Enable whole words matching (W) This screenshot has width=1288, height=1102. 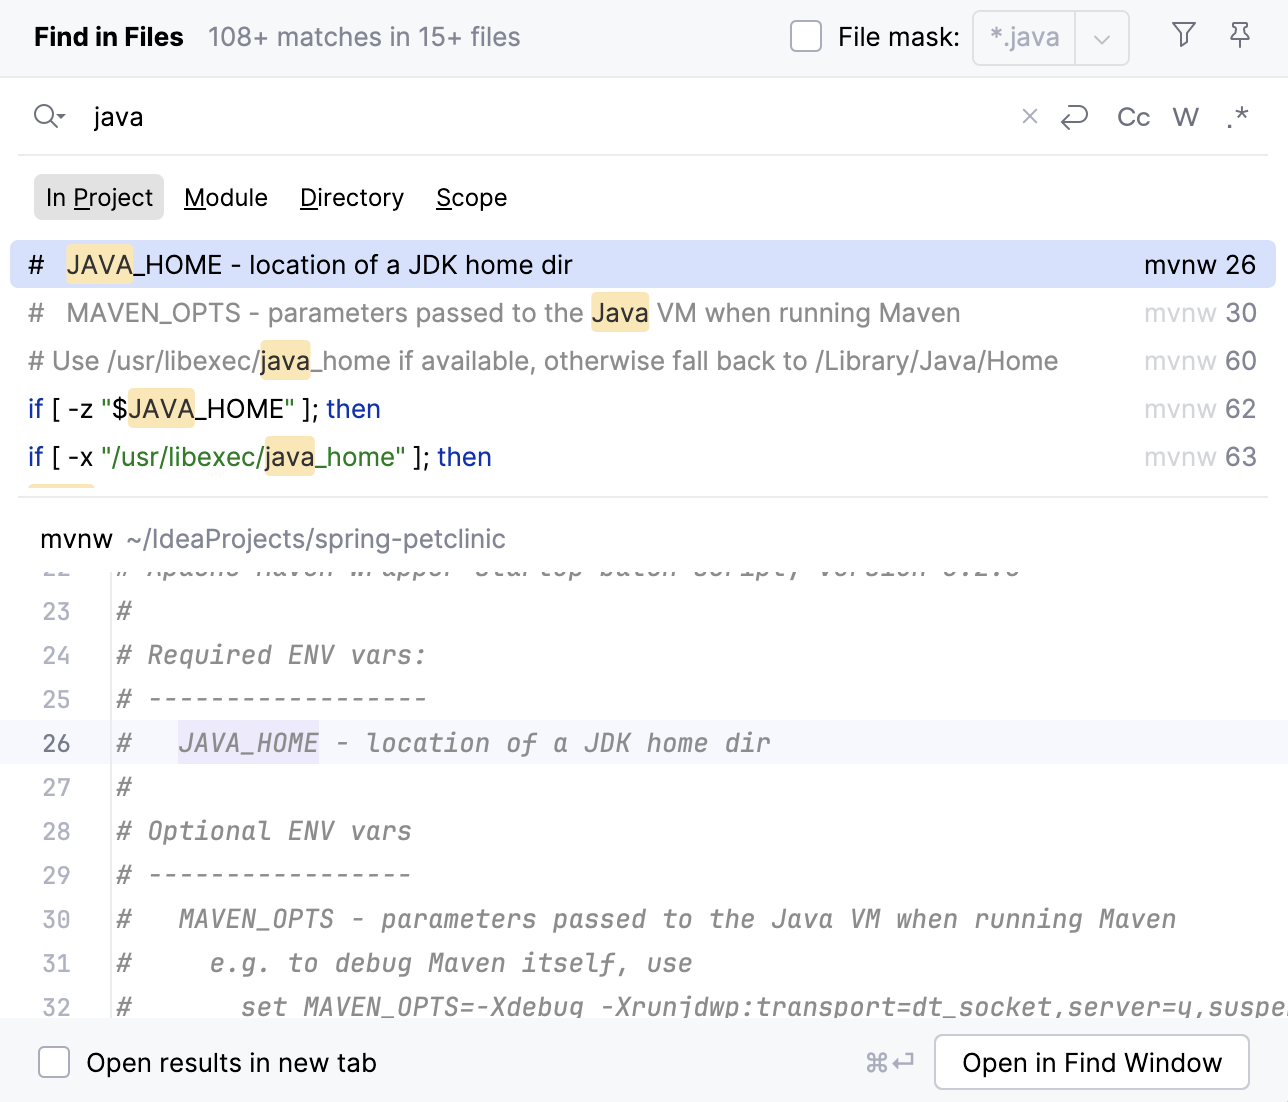1185,117
